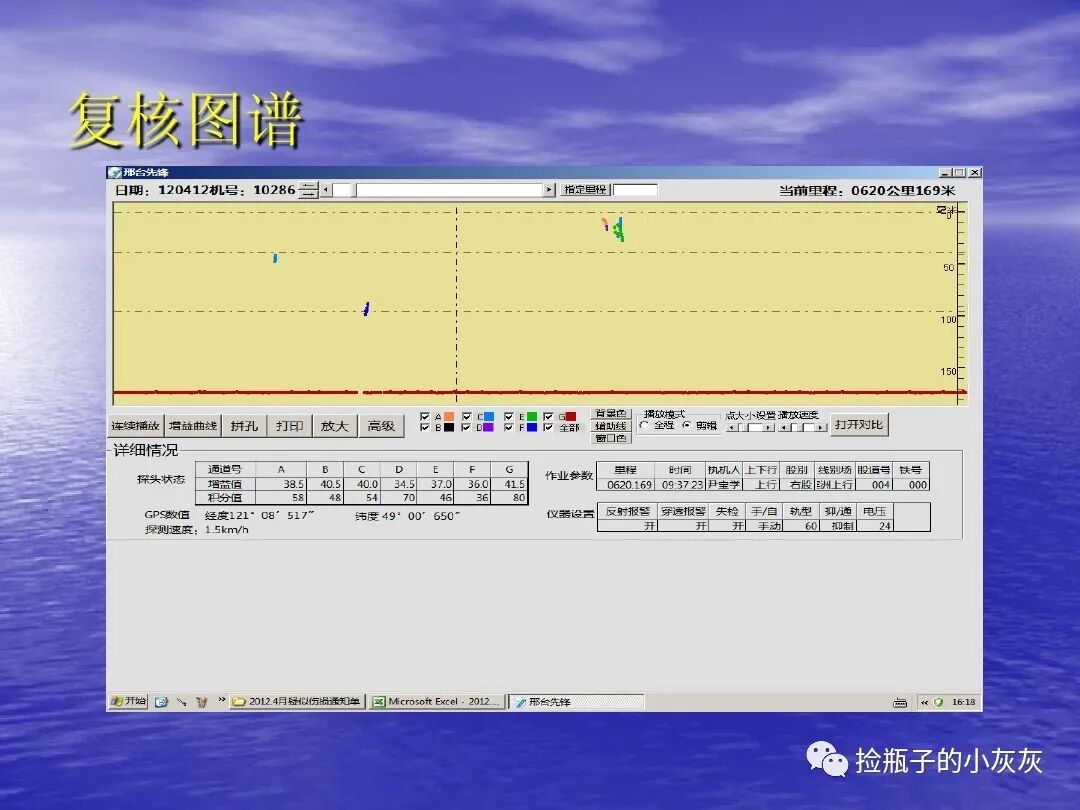1080x810 pixels.
Task: Expand hidden system tray icons
Action: click(x=924, y=701)
